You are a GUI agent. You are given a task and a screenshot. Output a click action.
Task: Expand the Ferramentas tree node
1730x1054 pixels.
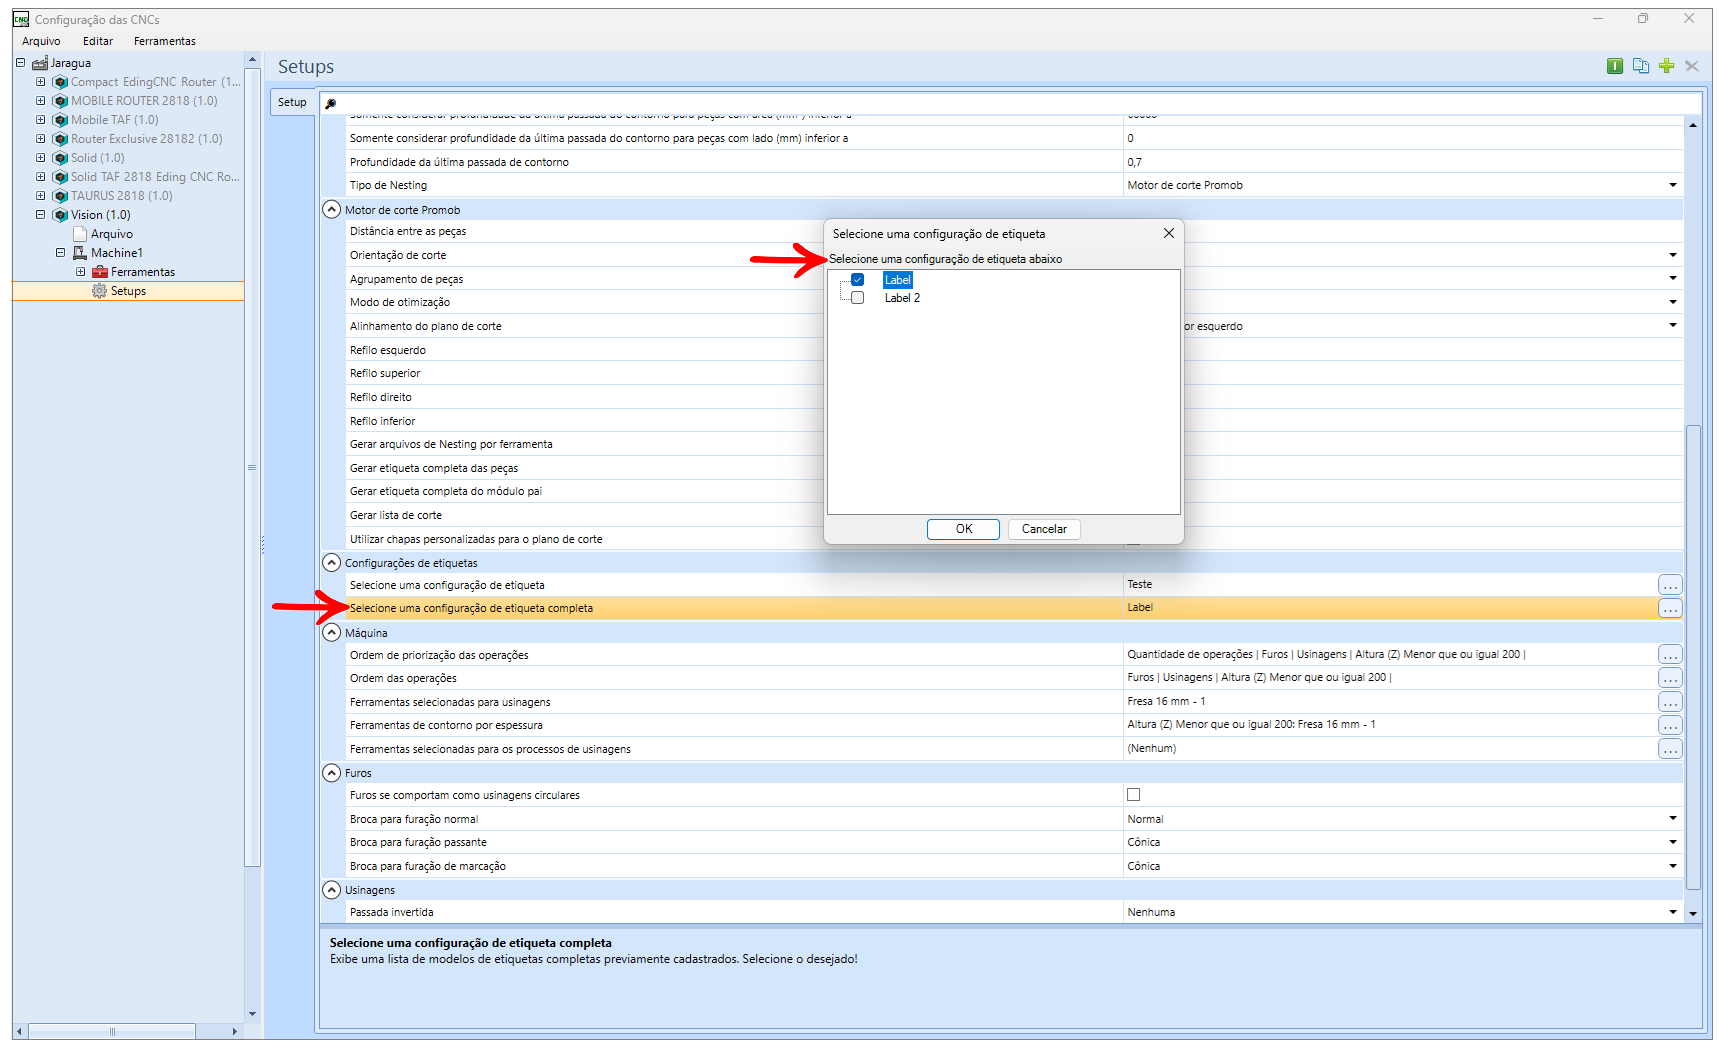81,272
